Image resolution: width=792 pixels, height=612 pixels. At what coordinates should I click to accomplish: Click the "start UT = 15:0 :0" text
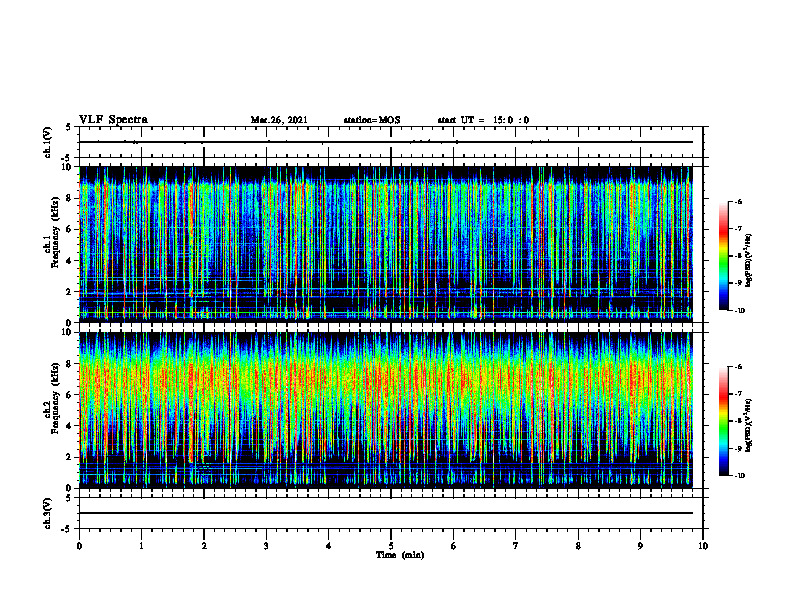point(483,120)
